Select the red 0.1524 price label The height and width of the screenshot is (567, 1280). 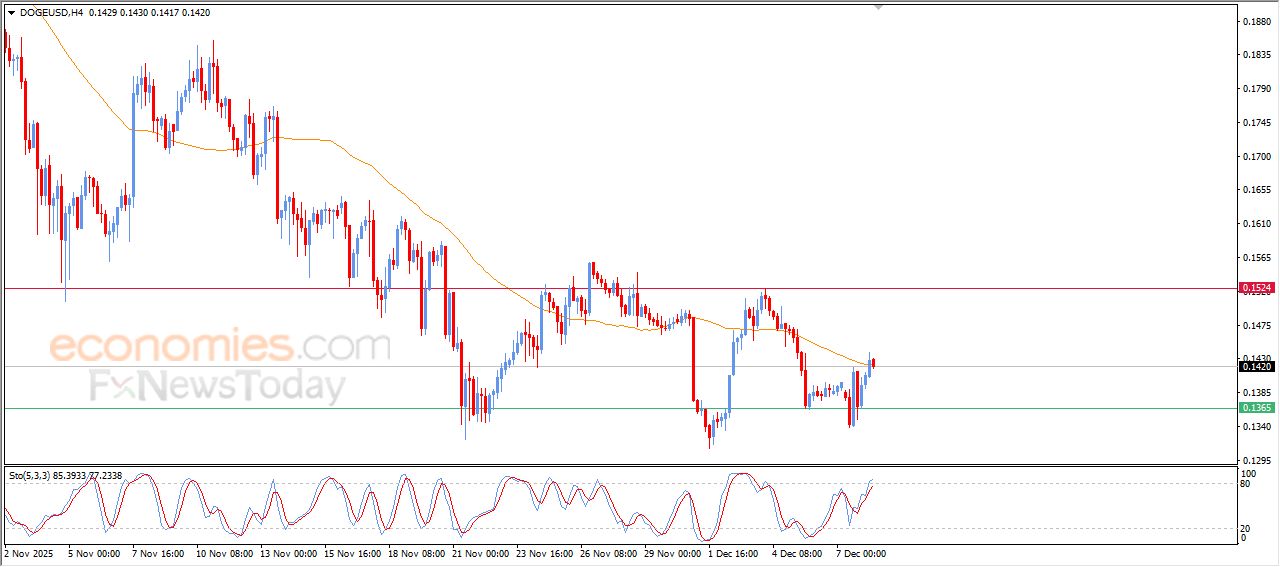[1257, 288]
